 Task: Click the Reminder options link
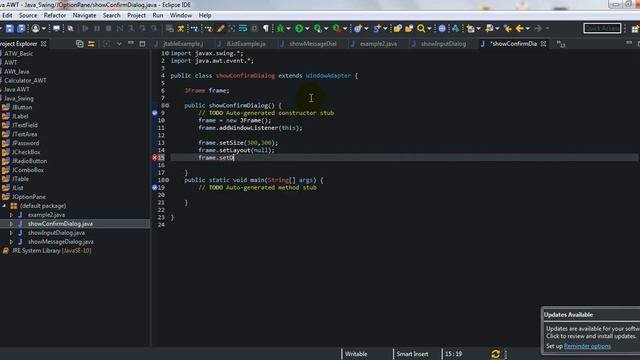[x=587, y=346]
